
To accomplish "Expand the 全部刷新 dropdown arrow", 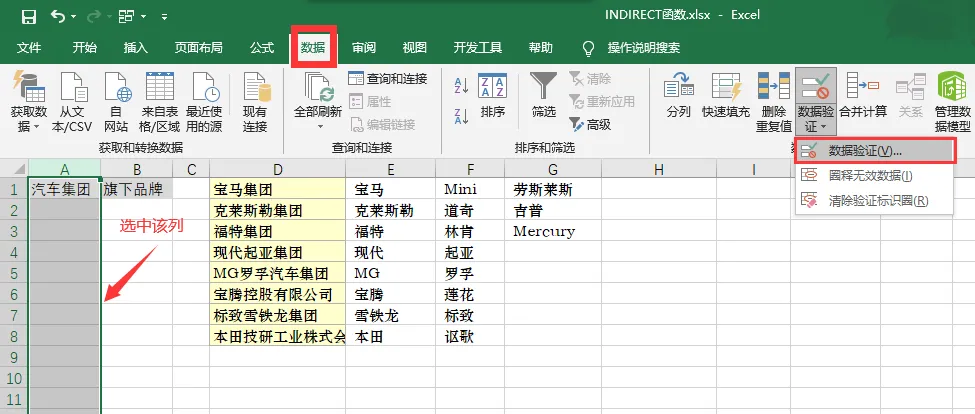I will click(320, 127).
